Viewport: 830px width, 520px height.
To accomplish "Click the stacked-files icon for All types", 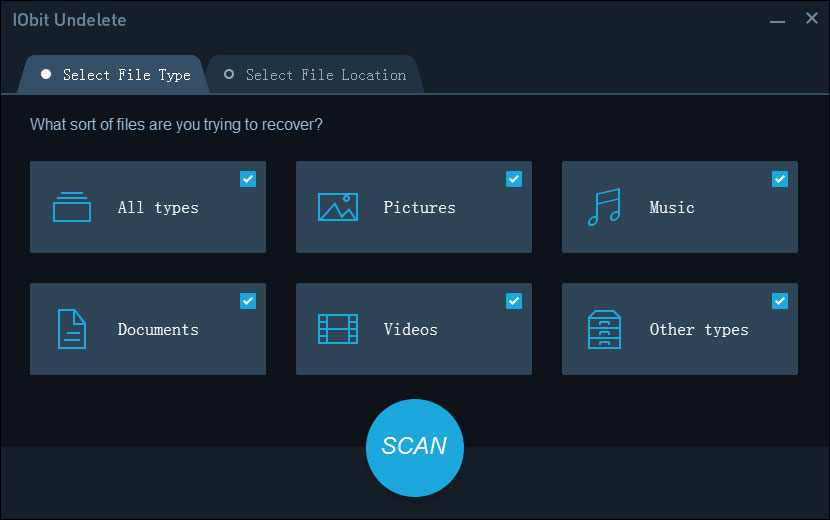I will [x=71, y=207].
